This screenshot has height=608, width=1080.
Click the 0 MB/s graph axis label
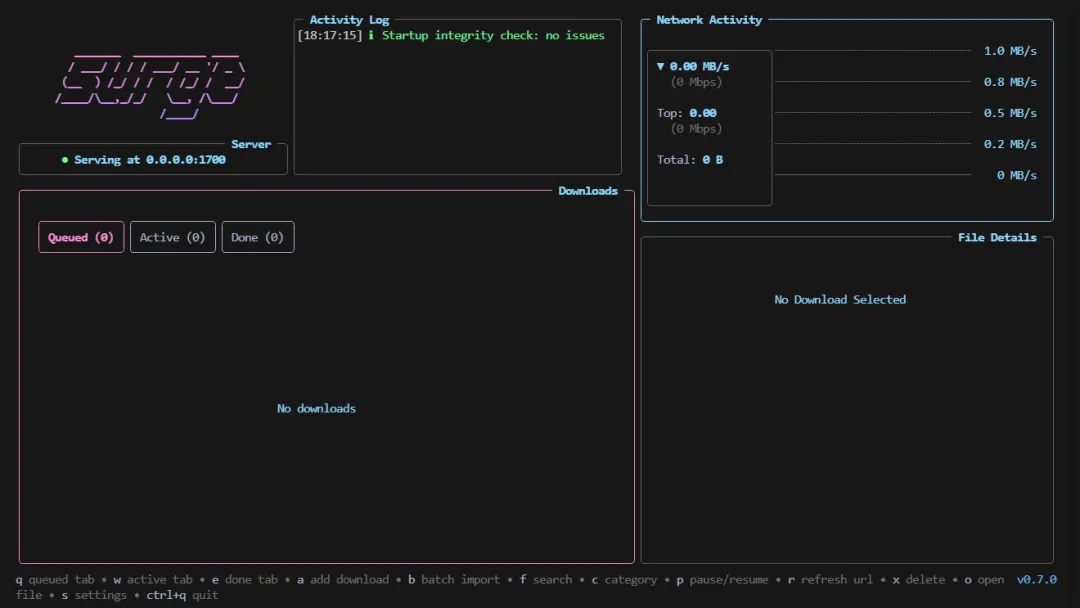coord(1017,175)
